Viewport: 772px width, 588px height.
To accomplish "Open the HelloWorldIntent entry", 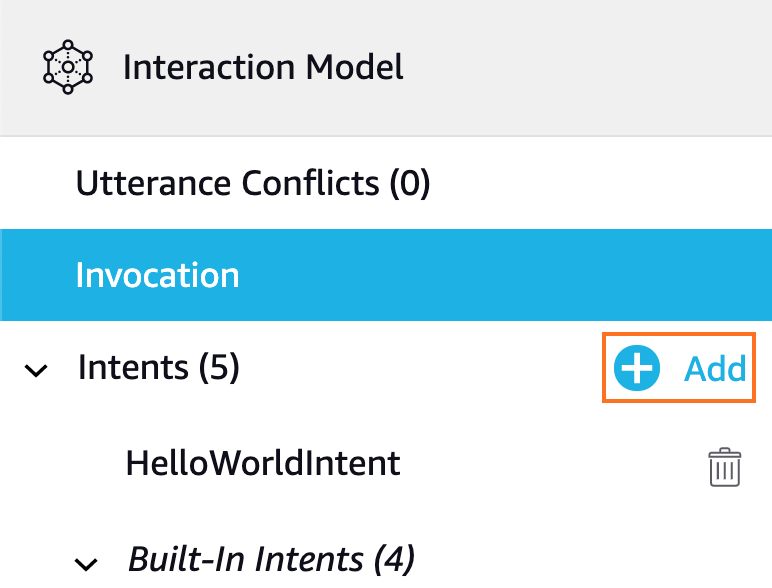I will pos(263,463).
